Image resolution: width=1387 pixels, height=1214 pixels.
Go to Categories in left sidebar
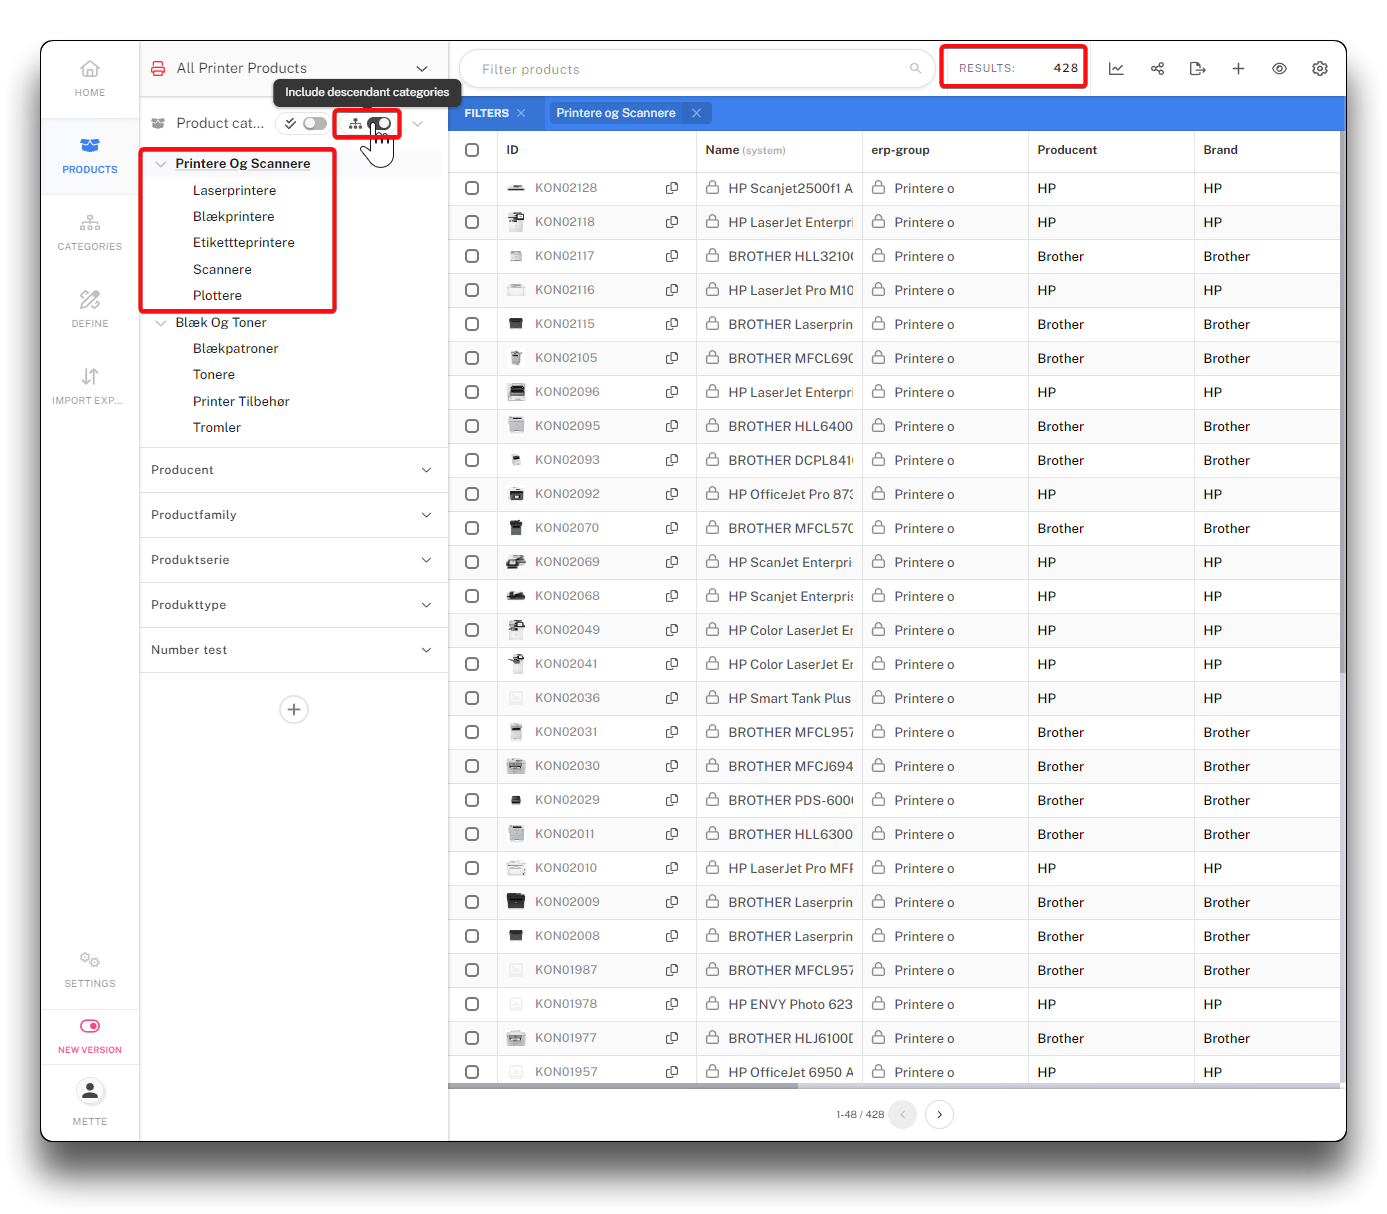pos(90,232)
